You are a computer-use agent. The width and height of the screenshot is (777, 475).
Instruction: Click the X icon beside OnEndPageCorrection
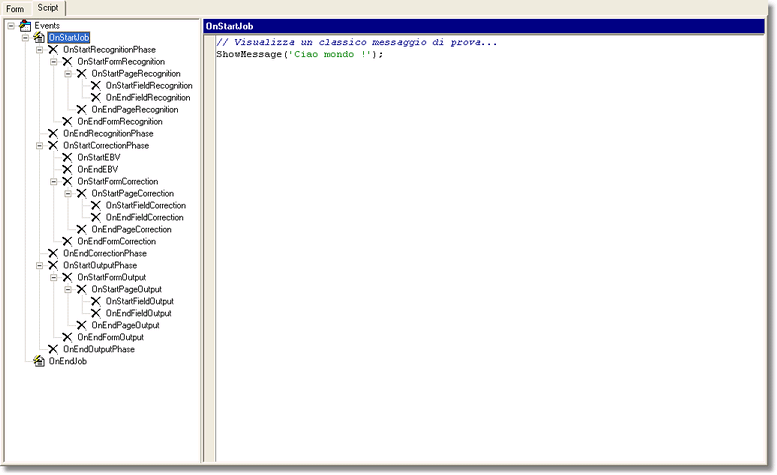(82, 229)
